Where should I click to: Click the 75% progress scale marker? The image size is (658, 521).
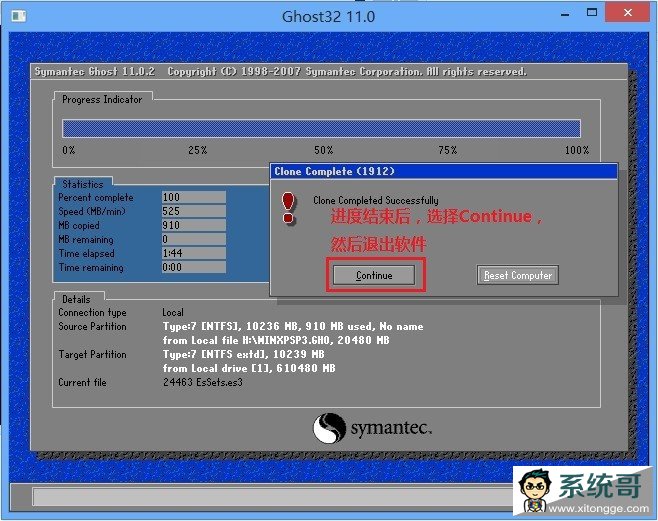point(448,150)
